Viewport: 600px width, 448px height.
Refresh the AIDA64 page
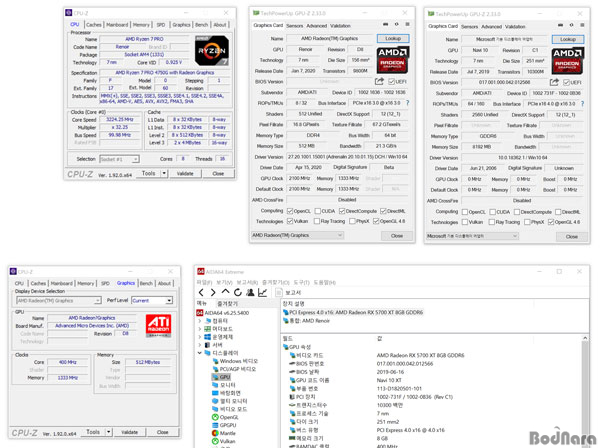[x=238, y=293]
